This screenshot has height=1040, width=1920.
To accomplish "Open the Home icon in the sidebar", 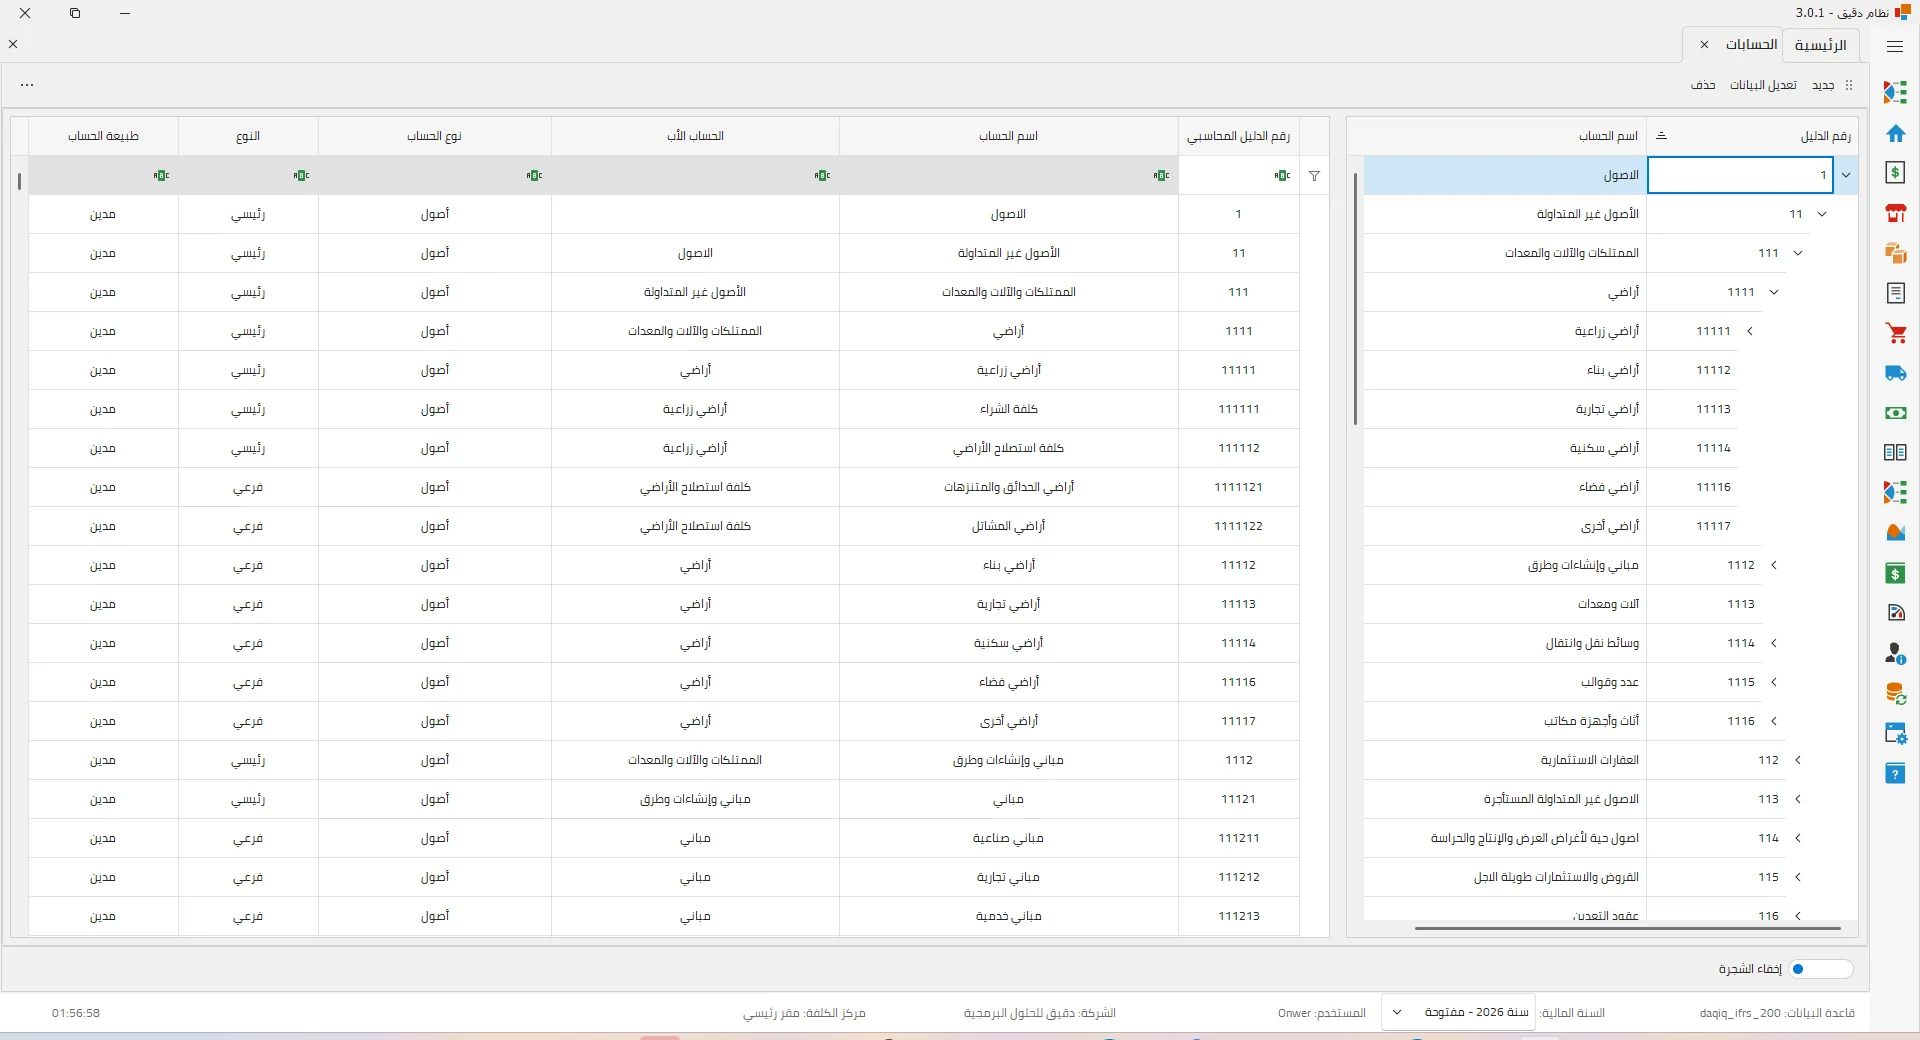I will click(x=1895, y=133).
